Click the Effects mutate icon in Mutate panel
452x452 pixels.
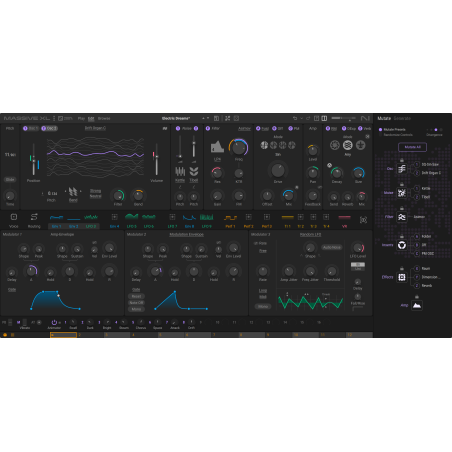pos(402,277)
